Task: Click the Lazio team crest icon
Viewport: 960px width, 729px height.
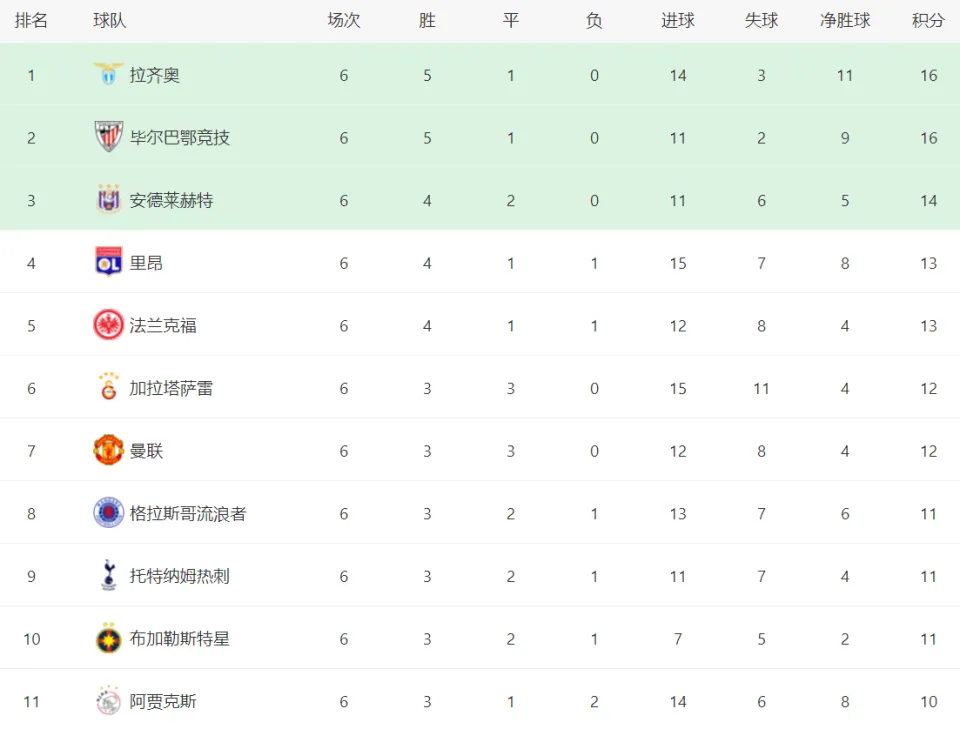Action: pyautogui.click(x=108, y=75)
